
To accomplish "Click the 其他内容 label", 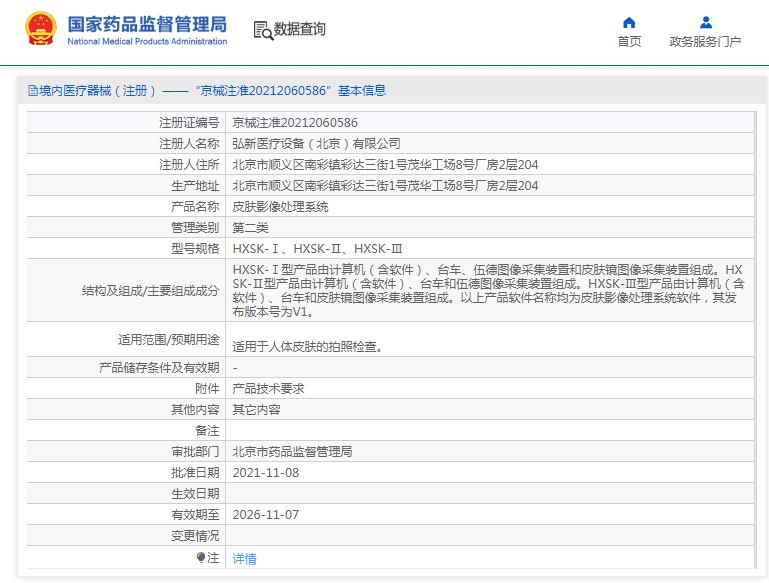I will [195, 410].
